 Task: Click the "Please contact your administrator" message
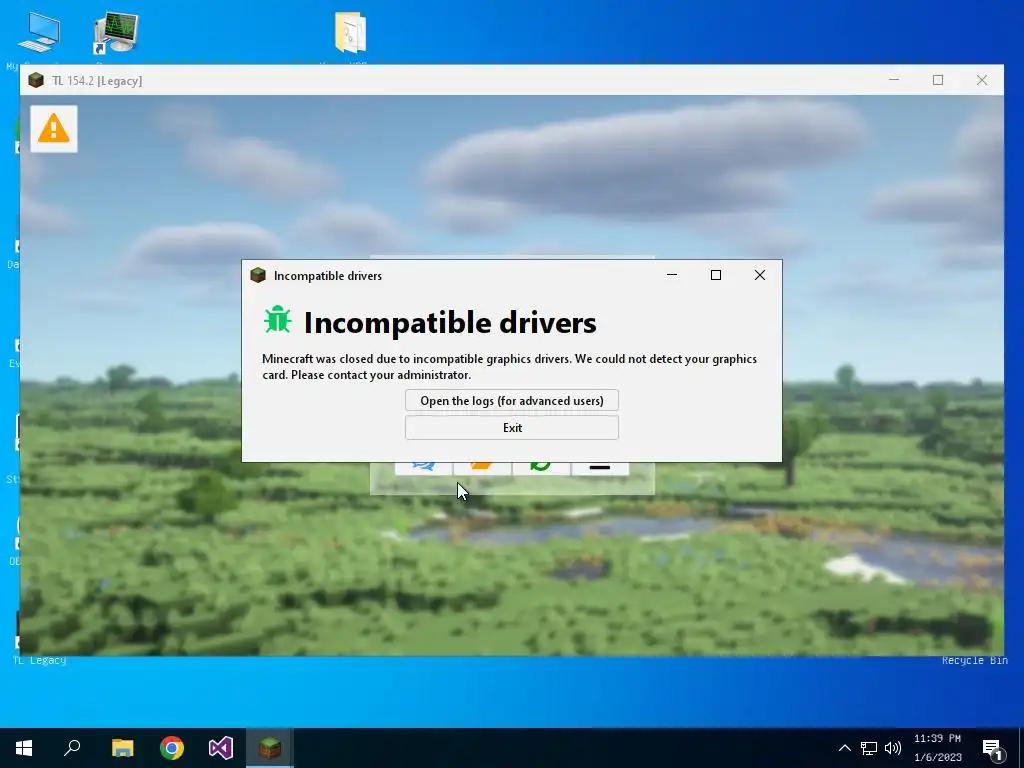pyautogui.click(x=381, y=375)
